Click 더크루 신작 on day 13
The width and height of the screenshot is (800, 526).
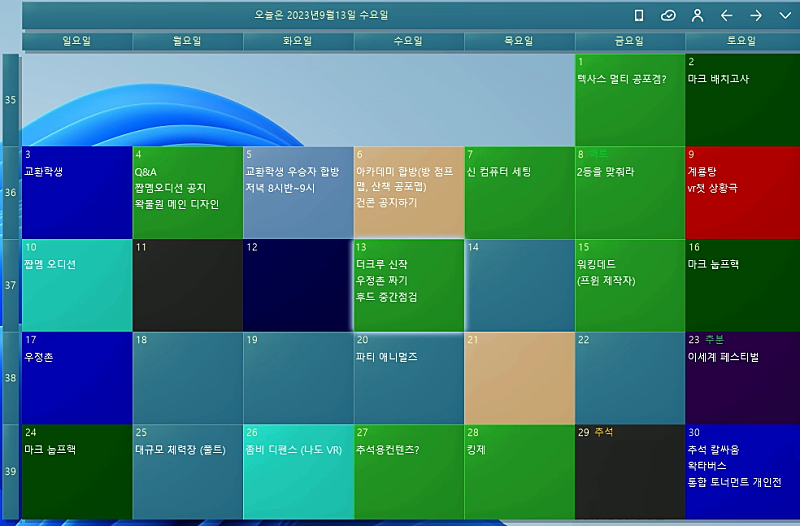pos(382,265)
